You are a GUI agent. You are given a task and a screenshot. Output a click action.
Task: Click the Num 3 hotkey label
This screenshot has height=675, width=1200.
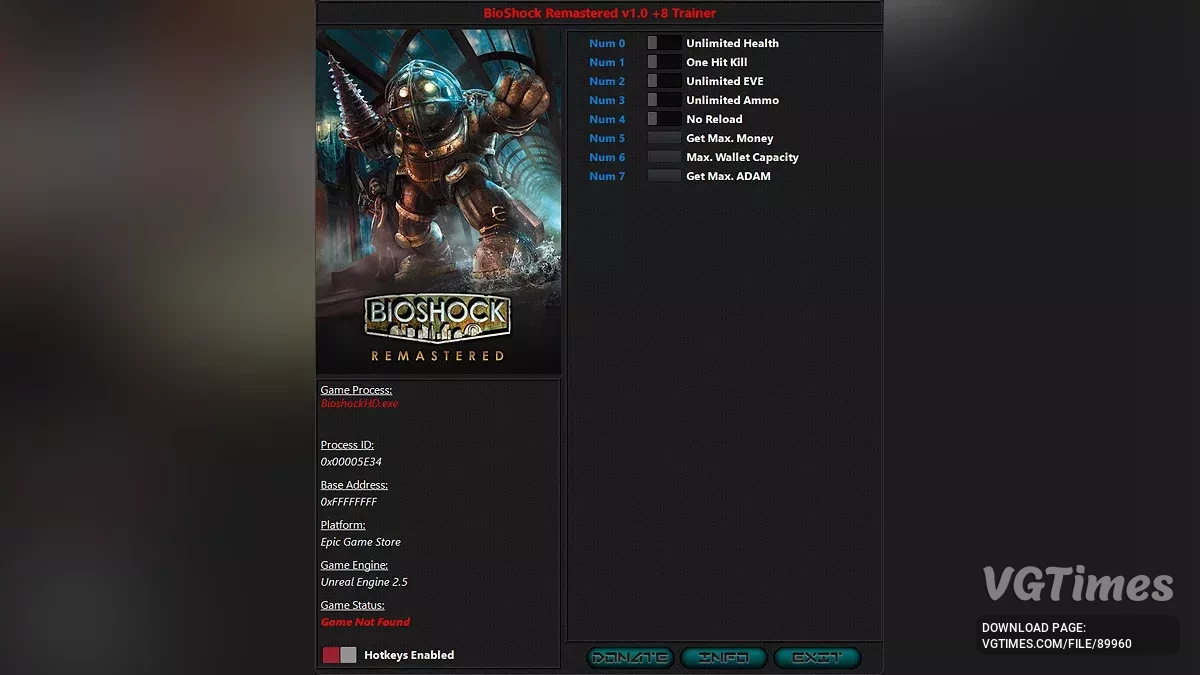[607, 100]
